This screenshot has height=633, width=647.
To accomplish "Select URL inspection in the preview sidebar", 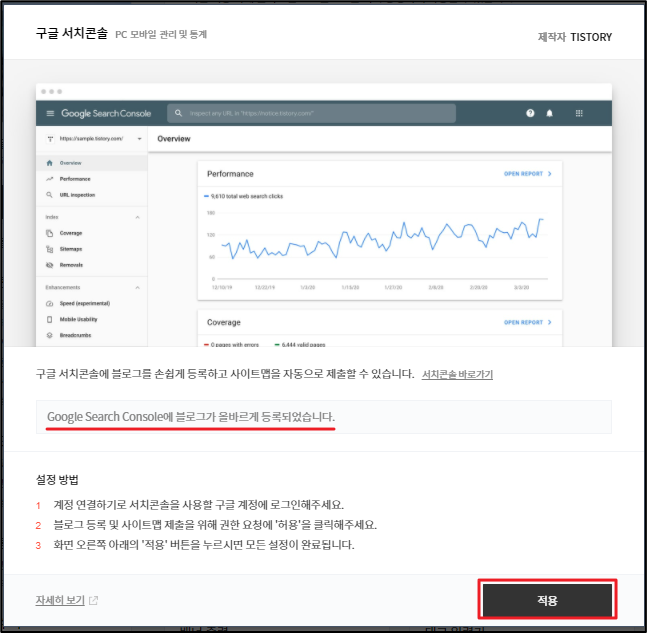I will click(x=92, y=195).
